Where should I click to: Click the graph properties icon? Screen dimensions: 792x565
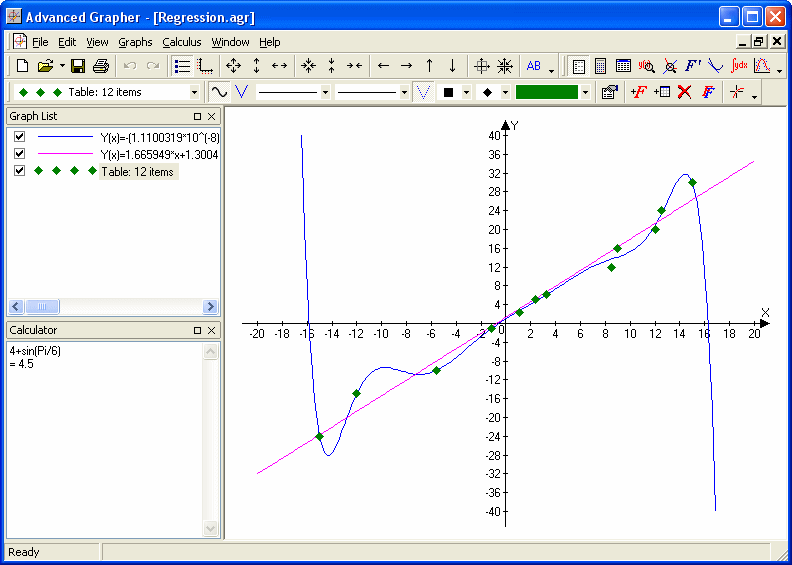point(609,92)
